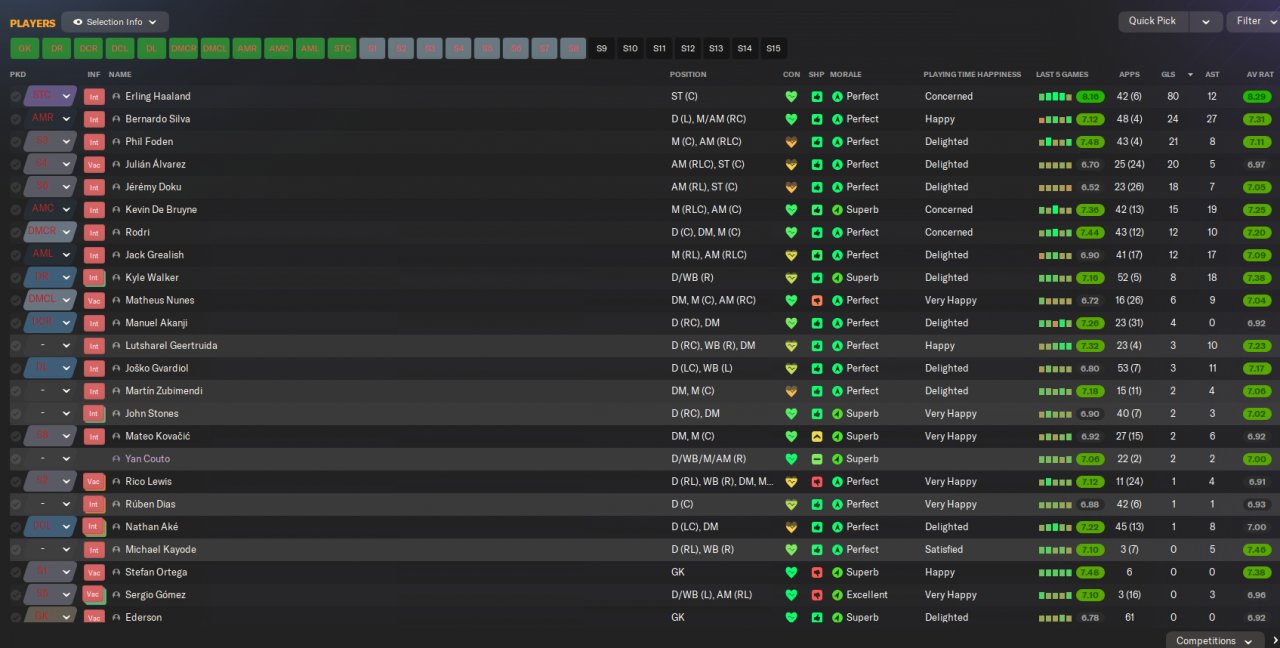Open the Selection Info dropdown
The width and height of the screenshot is (1280, 648).
pyautogui.click(x=115, y=22)
